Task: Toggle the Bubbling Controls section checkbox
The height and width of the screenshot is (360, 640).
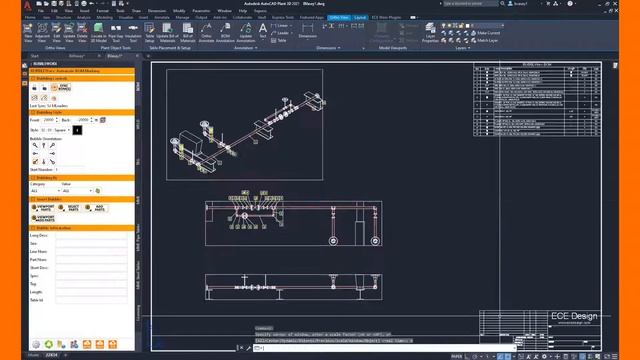Action: [x=33, y=78]
